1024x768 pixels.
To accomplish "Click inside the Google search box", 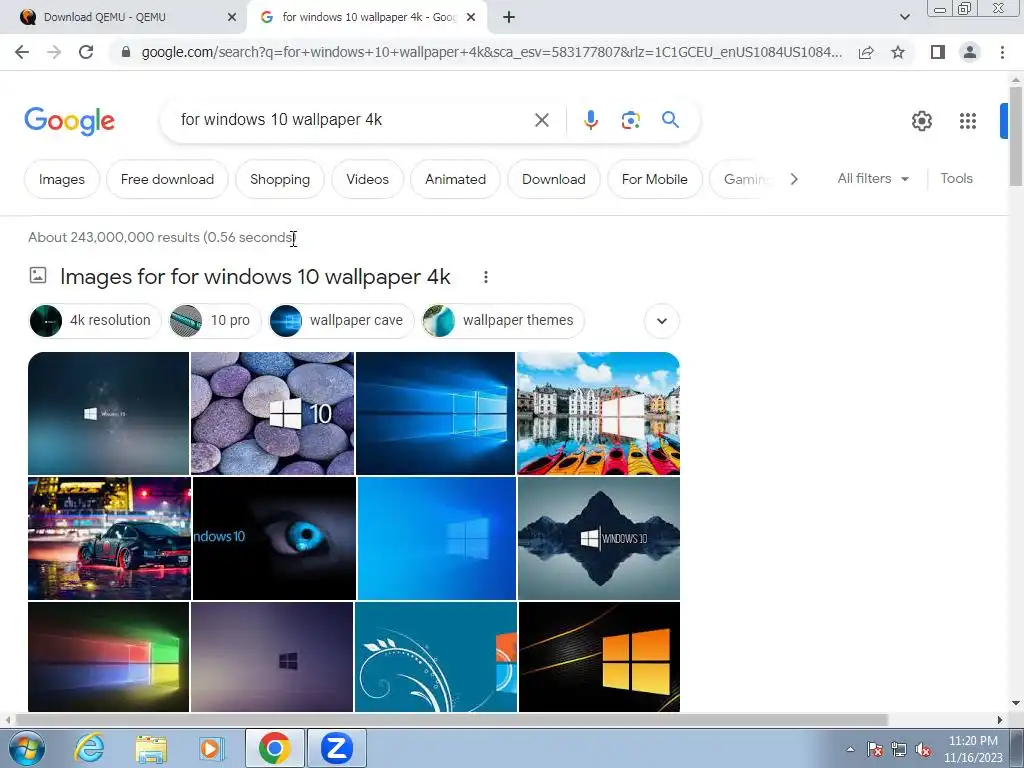I will click(353, 120).
